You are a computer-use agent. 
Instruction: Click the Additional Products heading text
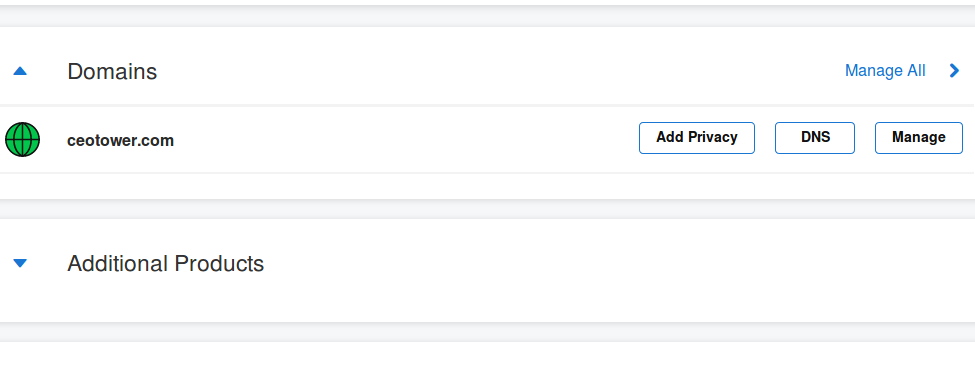pos(165,263)
